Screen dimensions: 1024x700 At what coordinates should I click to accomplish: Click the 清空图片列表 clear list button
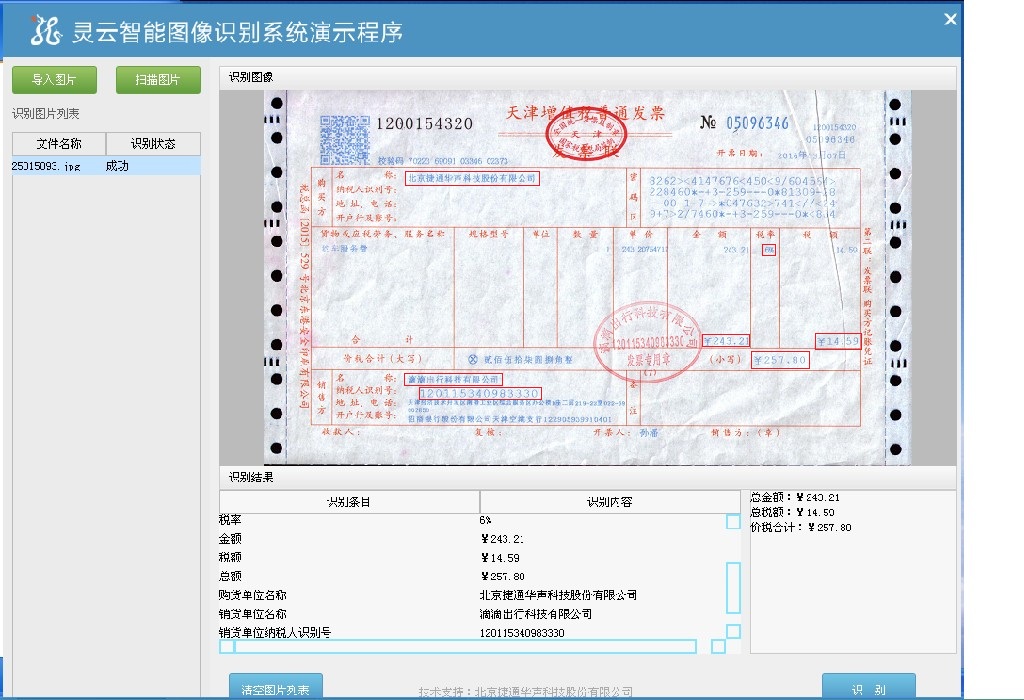275,688
